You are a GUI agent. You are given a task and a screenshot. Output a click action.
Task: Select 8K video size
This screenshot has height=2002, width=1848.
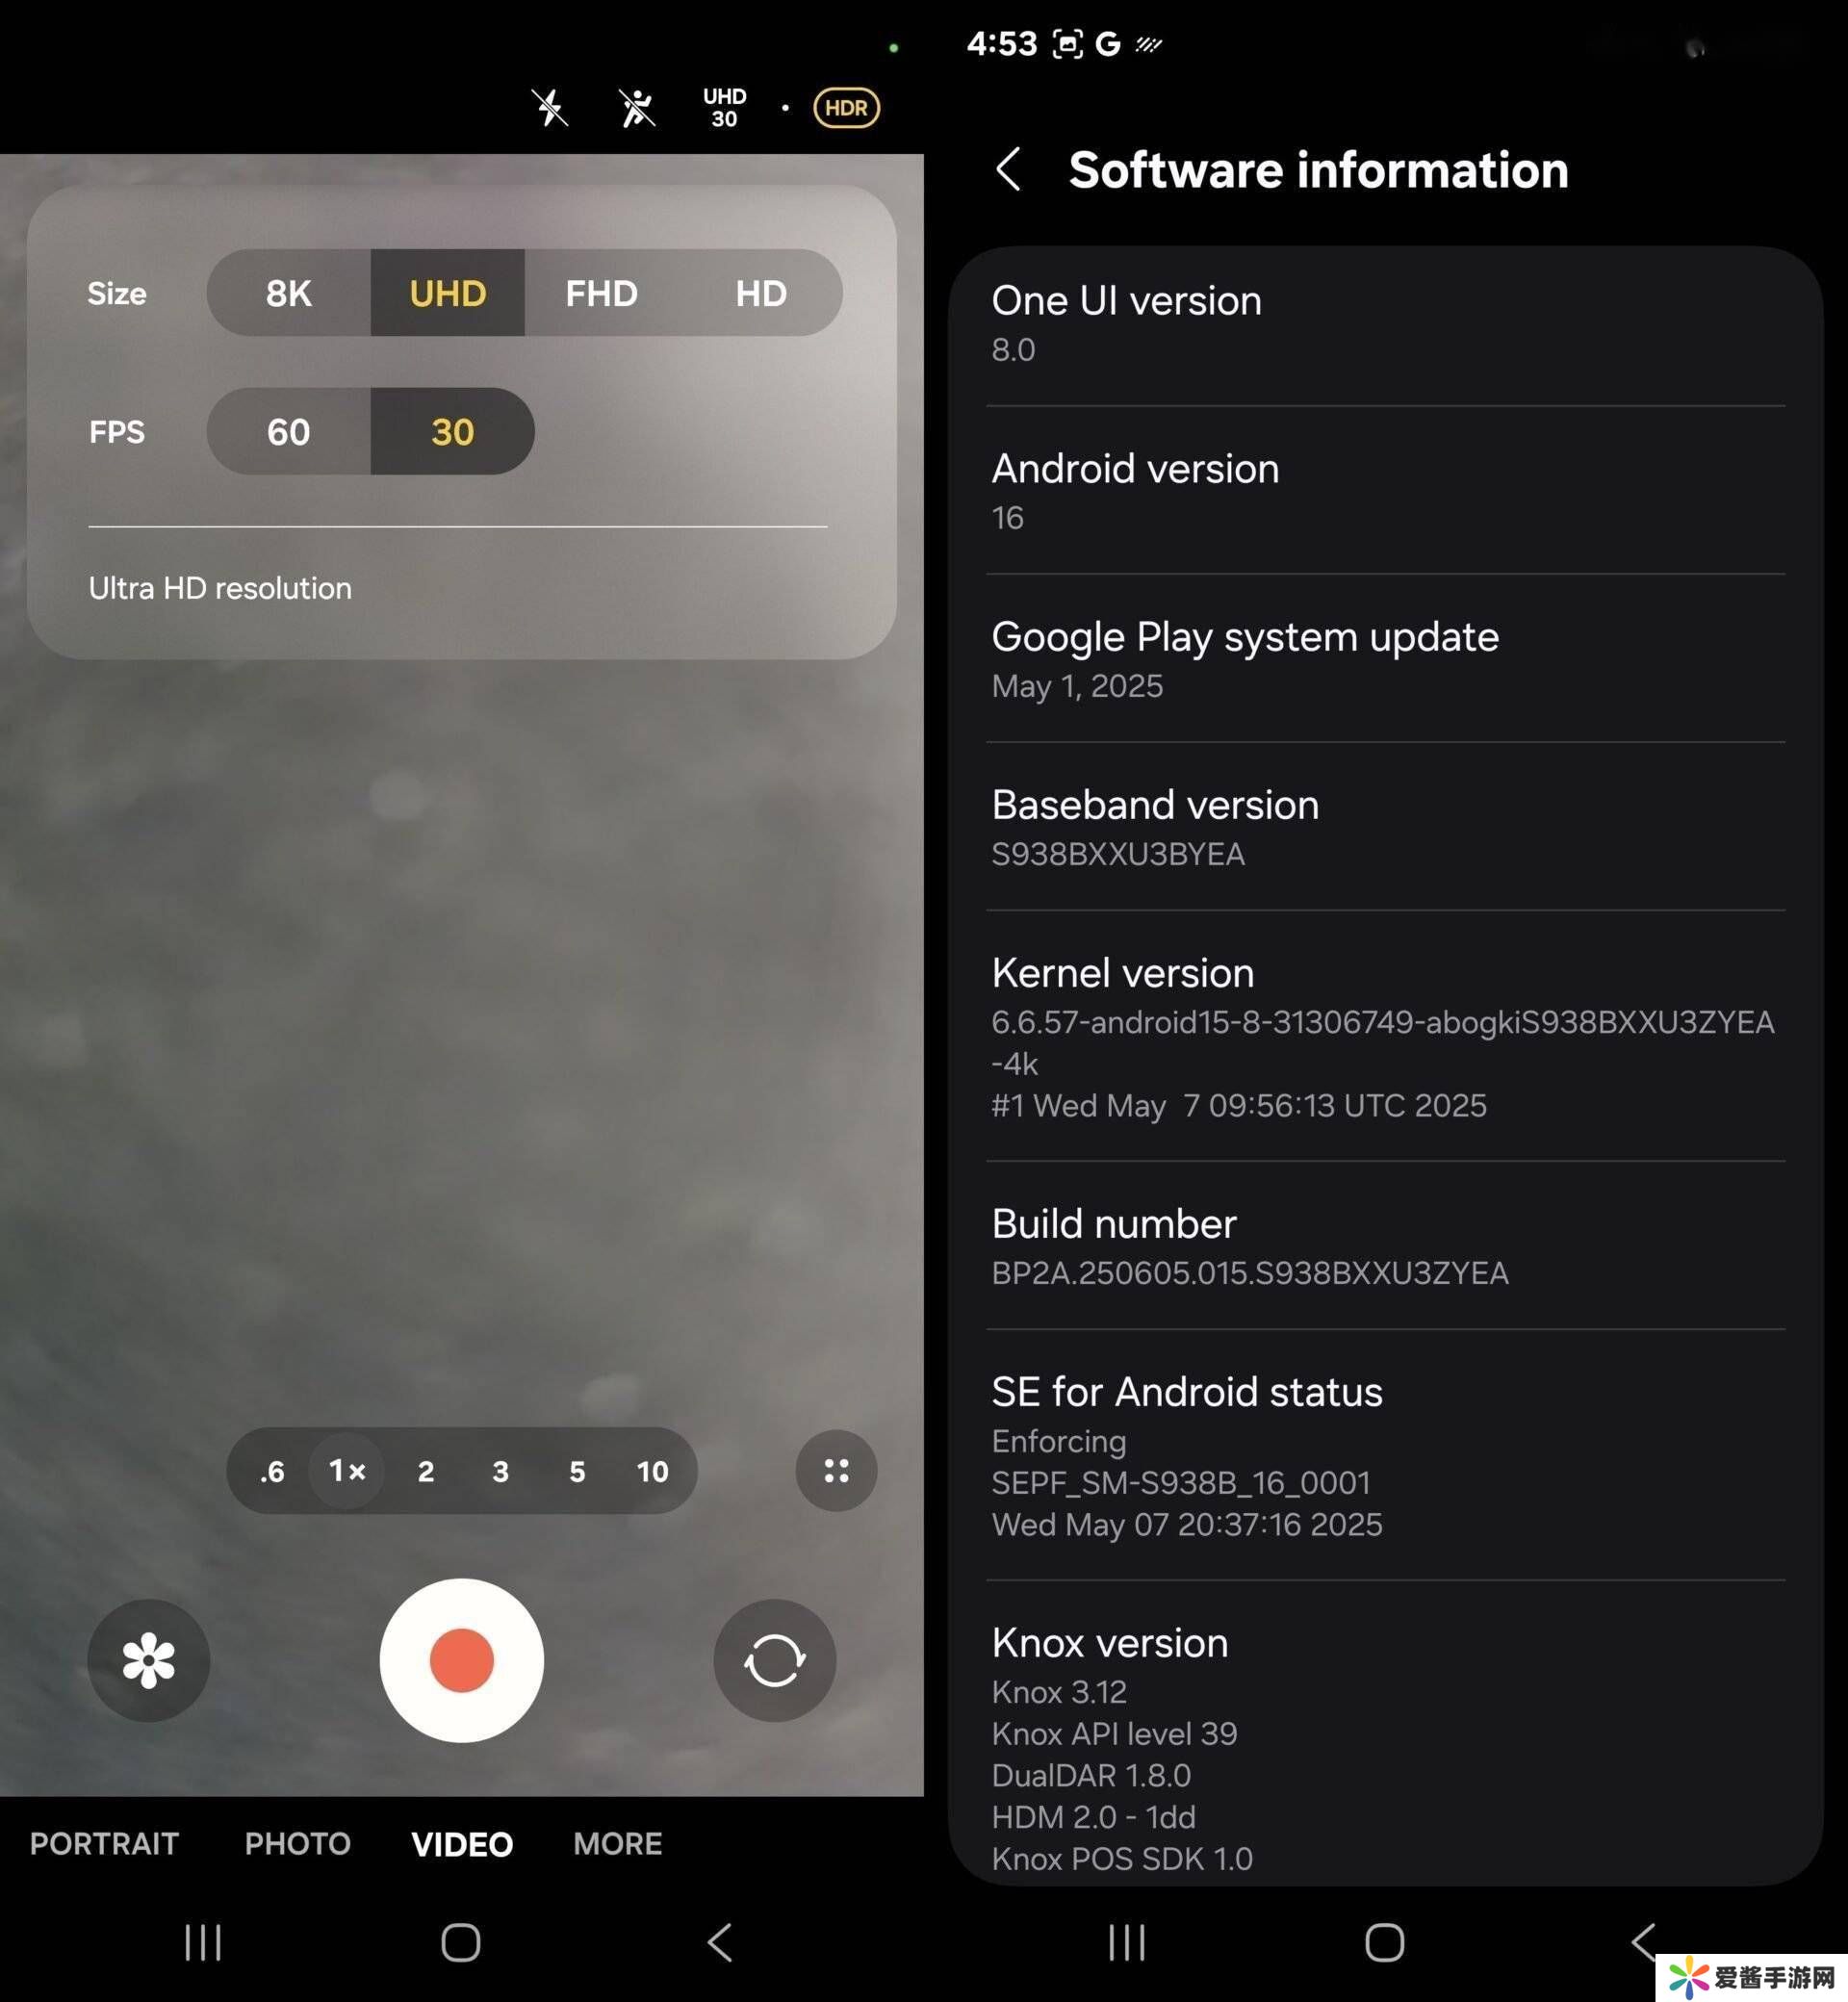[288, 293]
